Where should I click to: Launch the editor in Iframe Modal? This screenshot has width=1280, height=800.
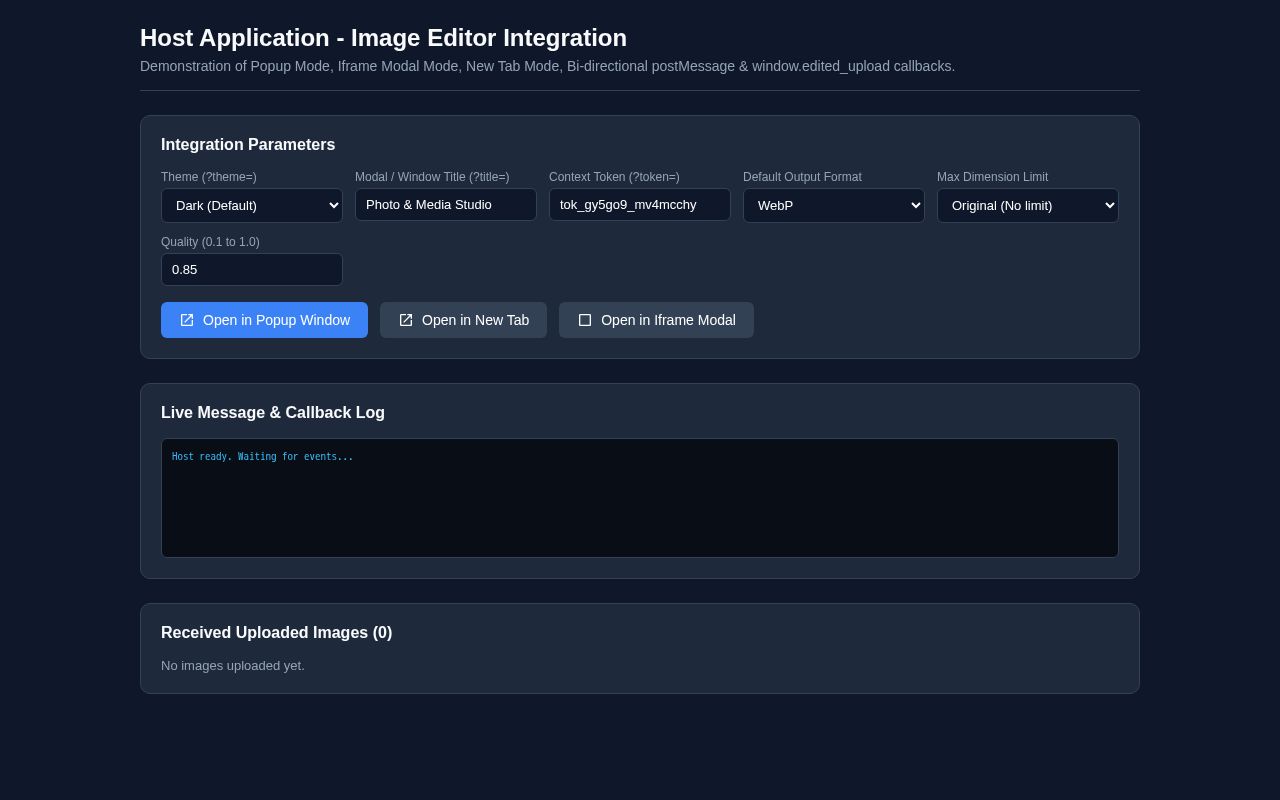tap(656, 320)
